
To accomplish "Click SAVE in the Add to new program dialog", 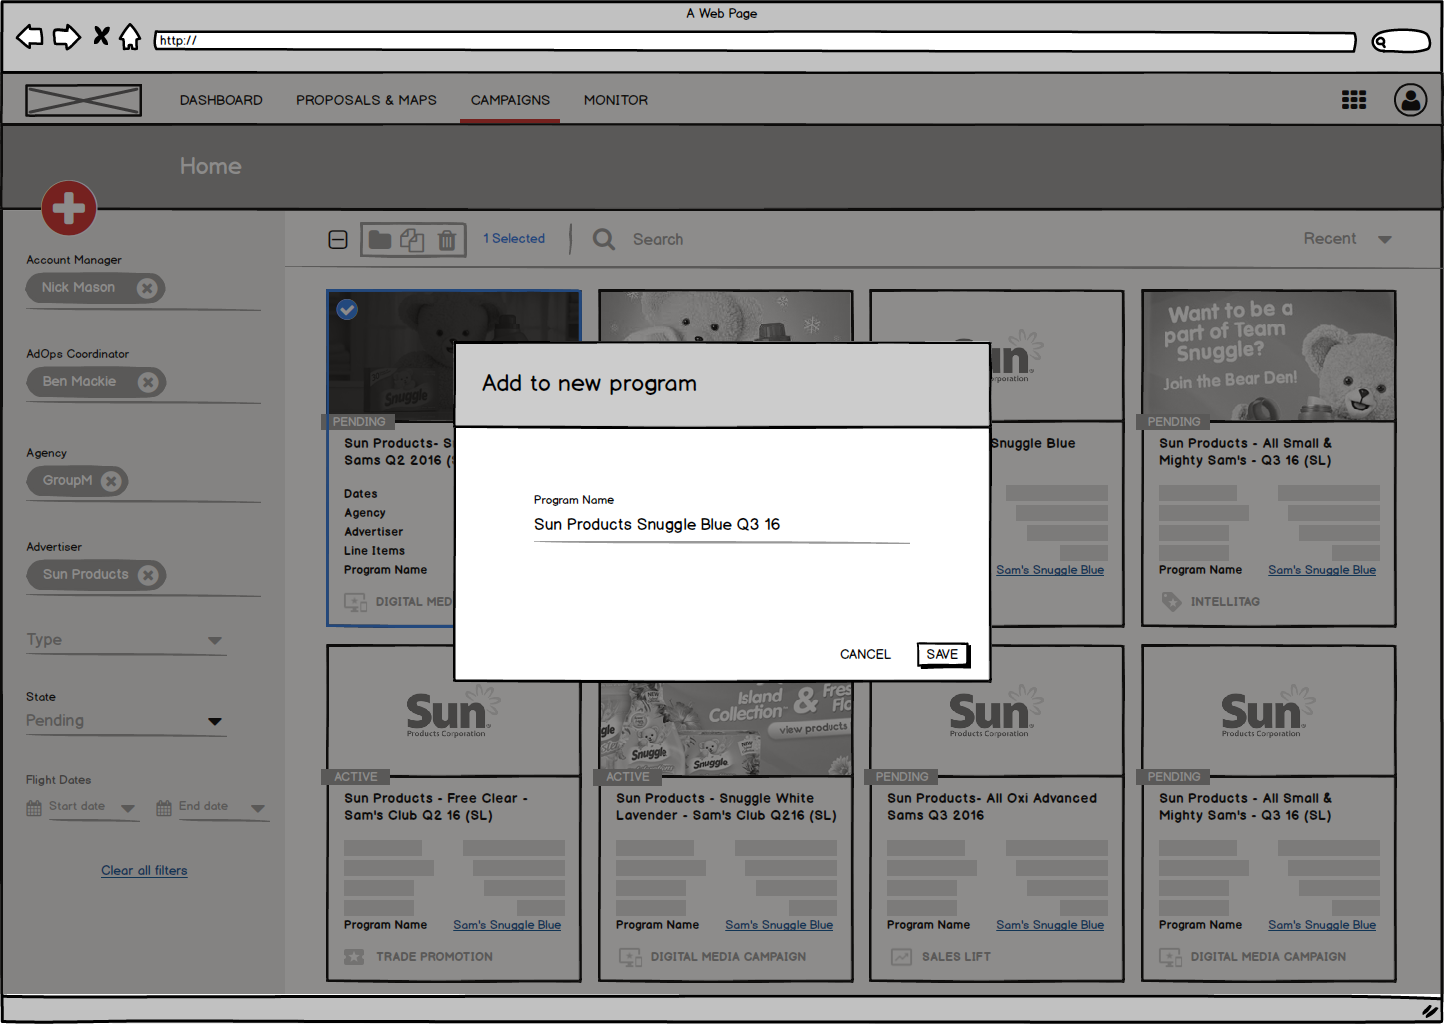I will tap(942, 654).
